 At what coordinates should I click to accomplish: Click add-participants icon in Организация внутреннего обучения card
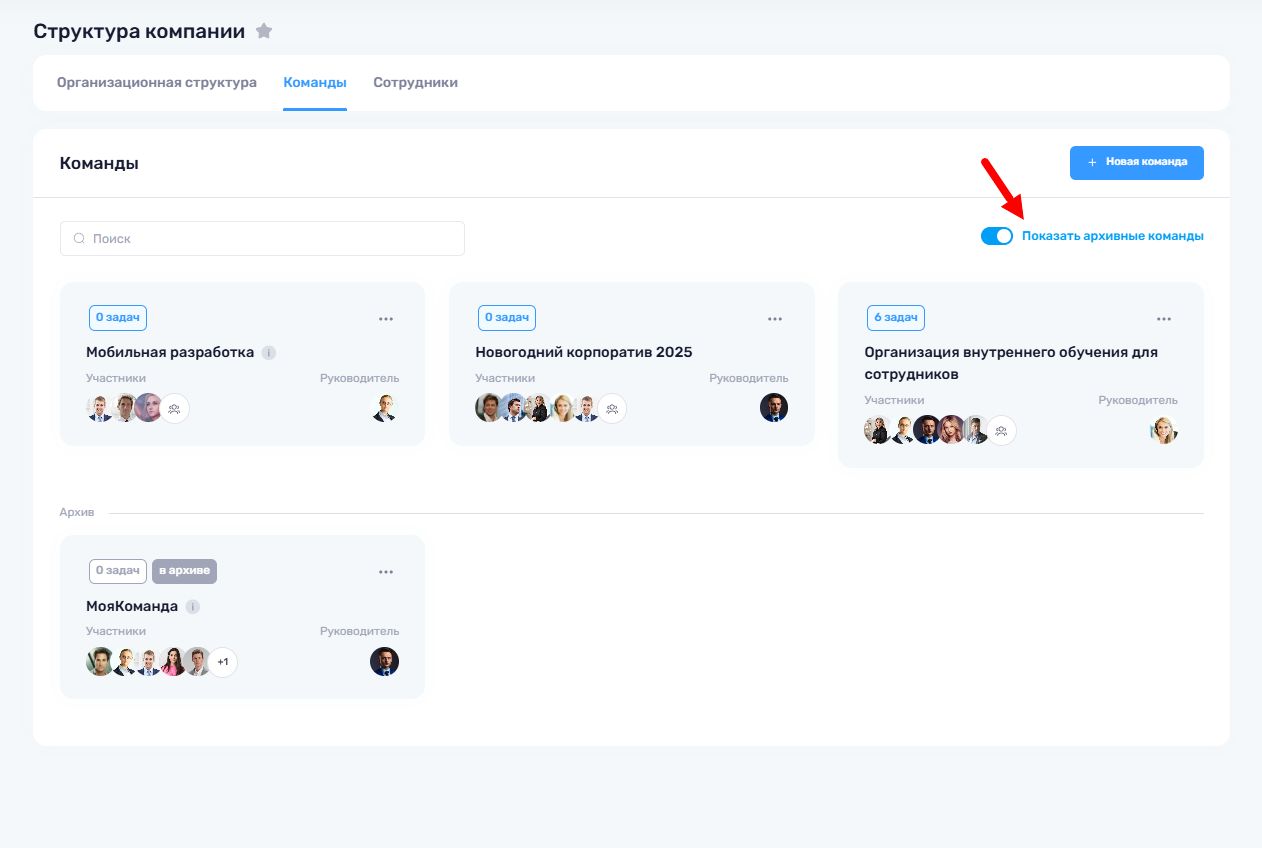click(x=1001, y=430)
